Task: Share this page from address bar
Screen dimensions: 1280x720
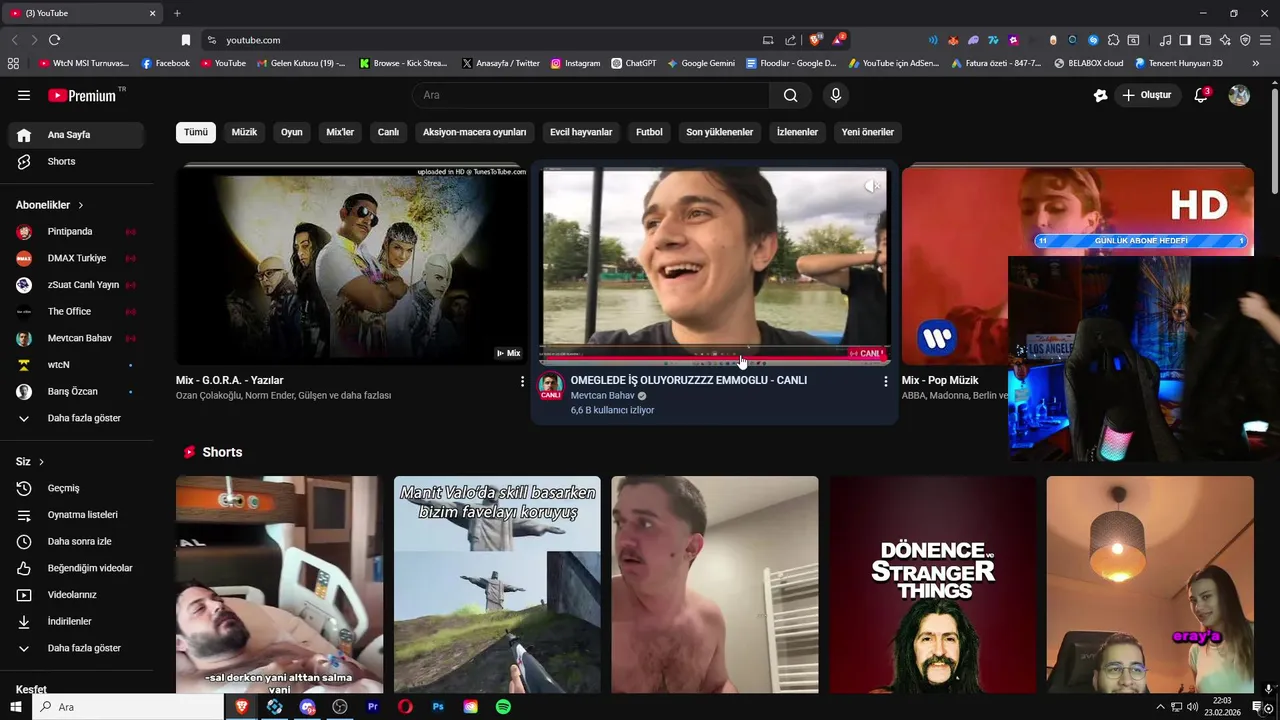Action: tap(791, 40)
